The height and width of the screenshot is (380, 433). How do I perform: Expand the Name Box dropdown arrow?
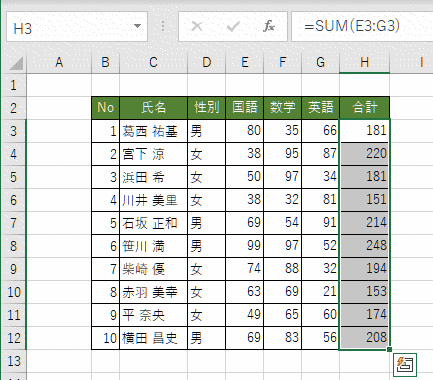point(137,26)
